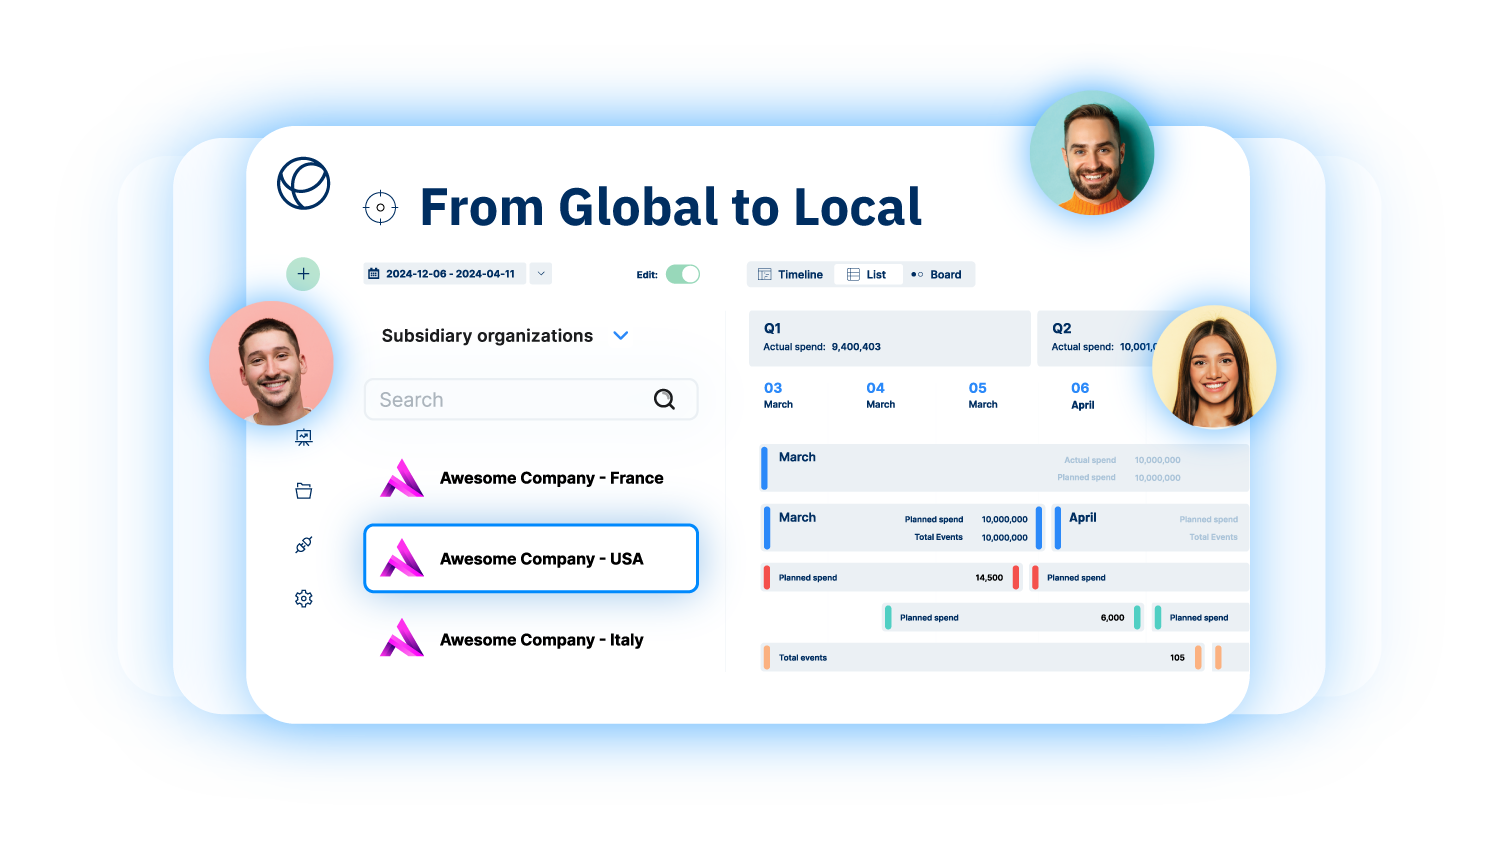Click the man avatar with pink background
1500x850 pixels.
click(x=271, y=364)
